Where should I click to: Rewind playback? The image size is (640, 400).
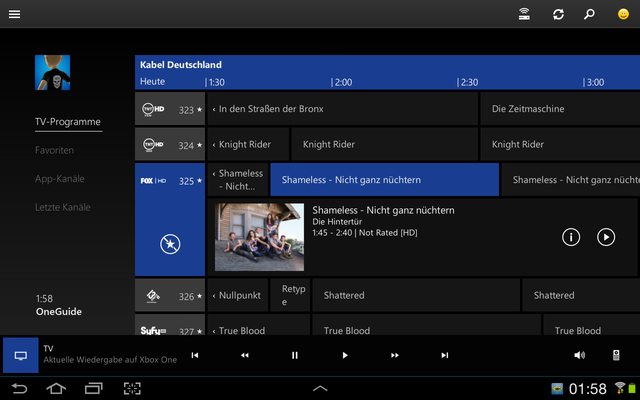[244, 355]
